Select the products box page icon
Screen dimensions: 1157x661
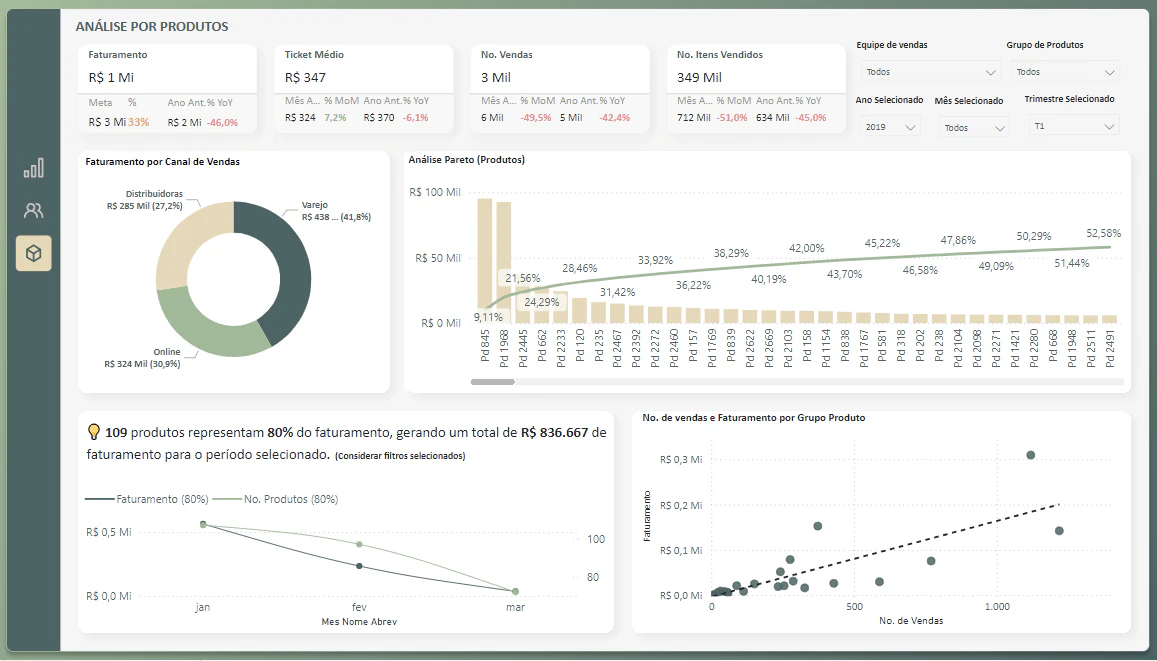click(34, 253)
